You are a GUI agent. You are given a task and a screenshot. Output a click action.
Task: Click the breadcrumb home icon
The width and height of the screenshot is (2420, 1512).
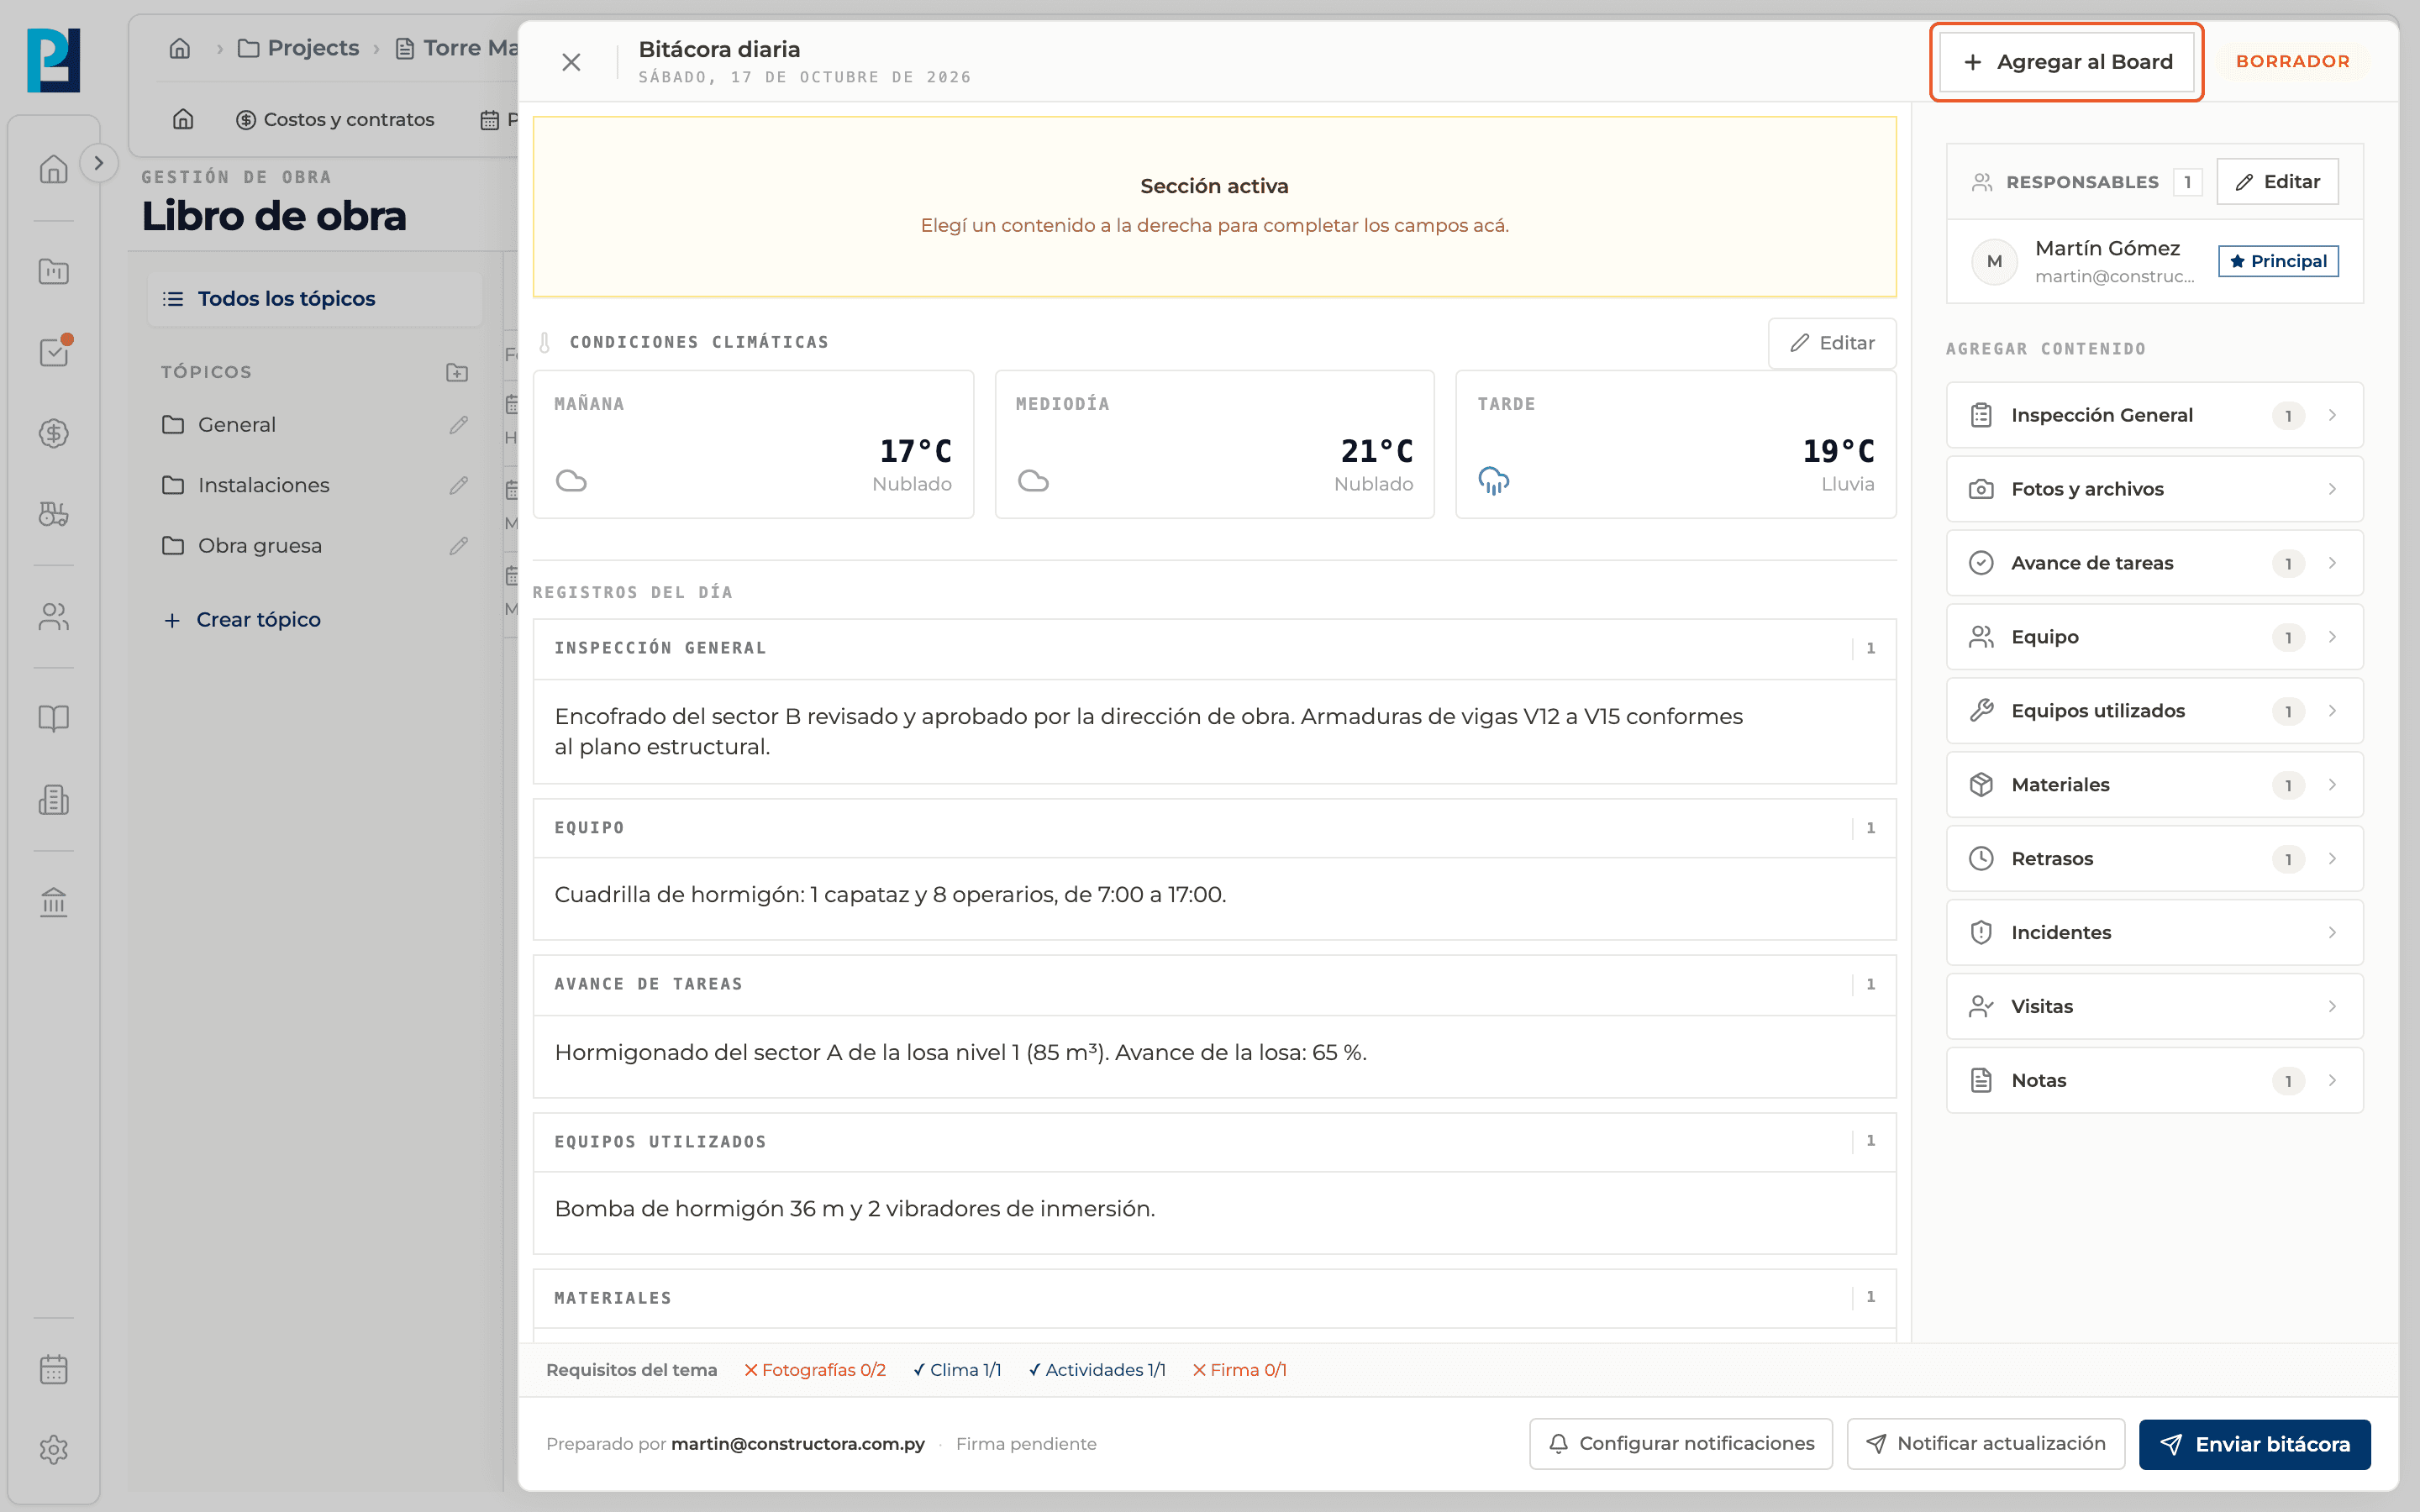(180, 48)
